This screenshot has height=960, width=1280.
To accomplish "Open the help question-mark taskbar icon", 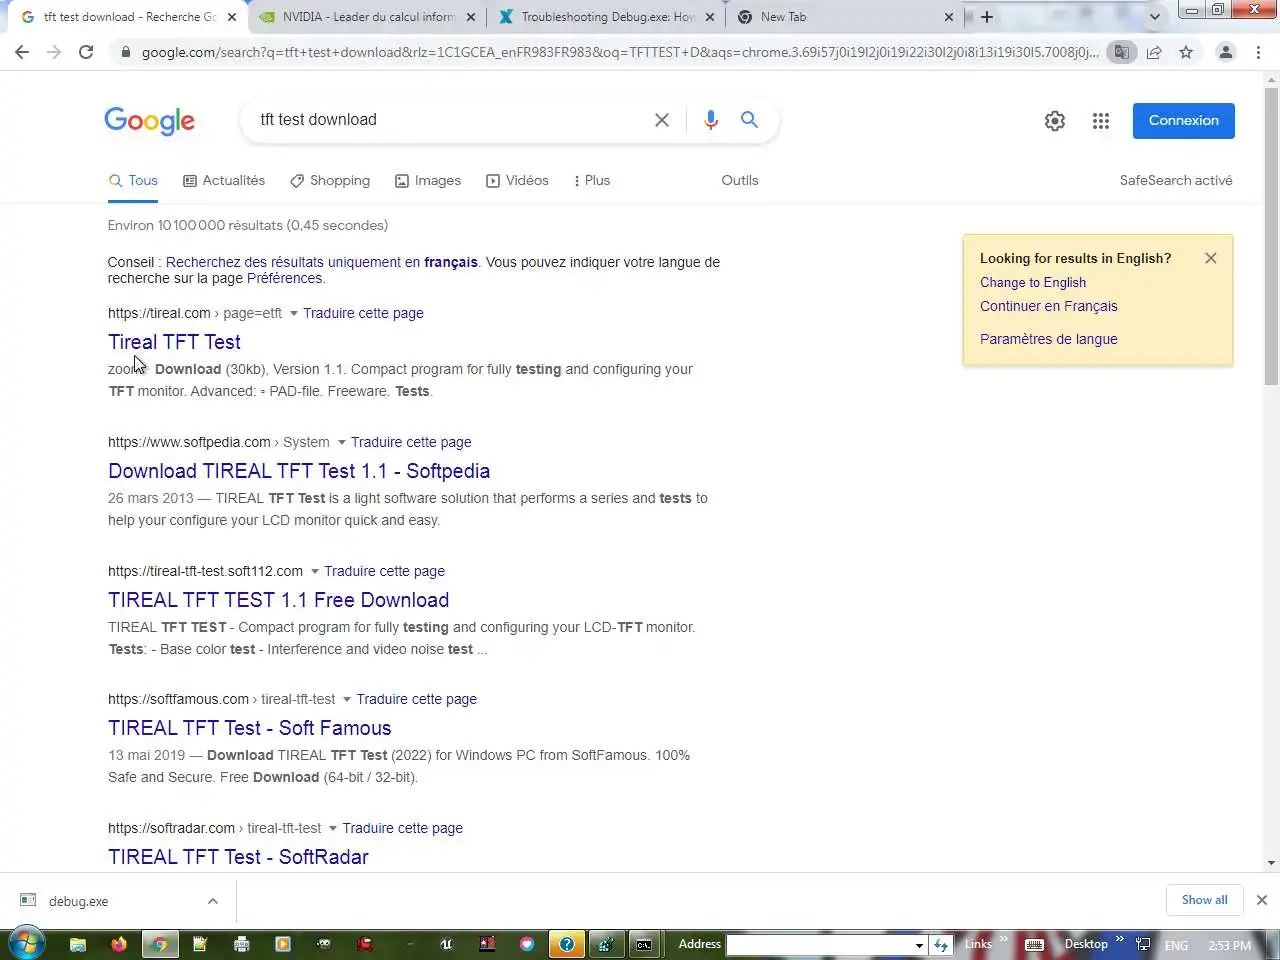I will 567,944.
